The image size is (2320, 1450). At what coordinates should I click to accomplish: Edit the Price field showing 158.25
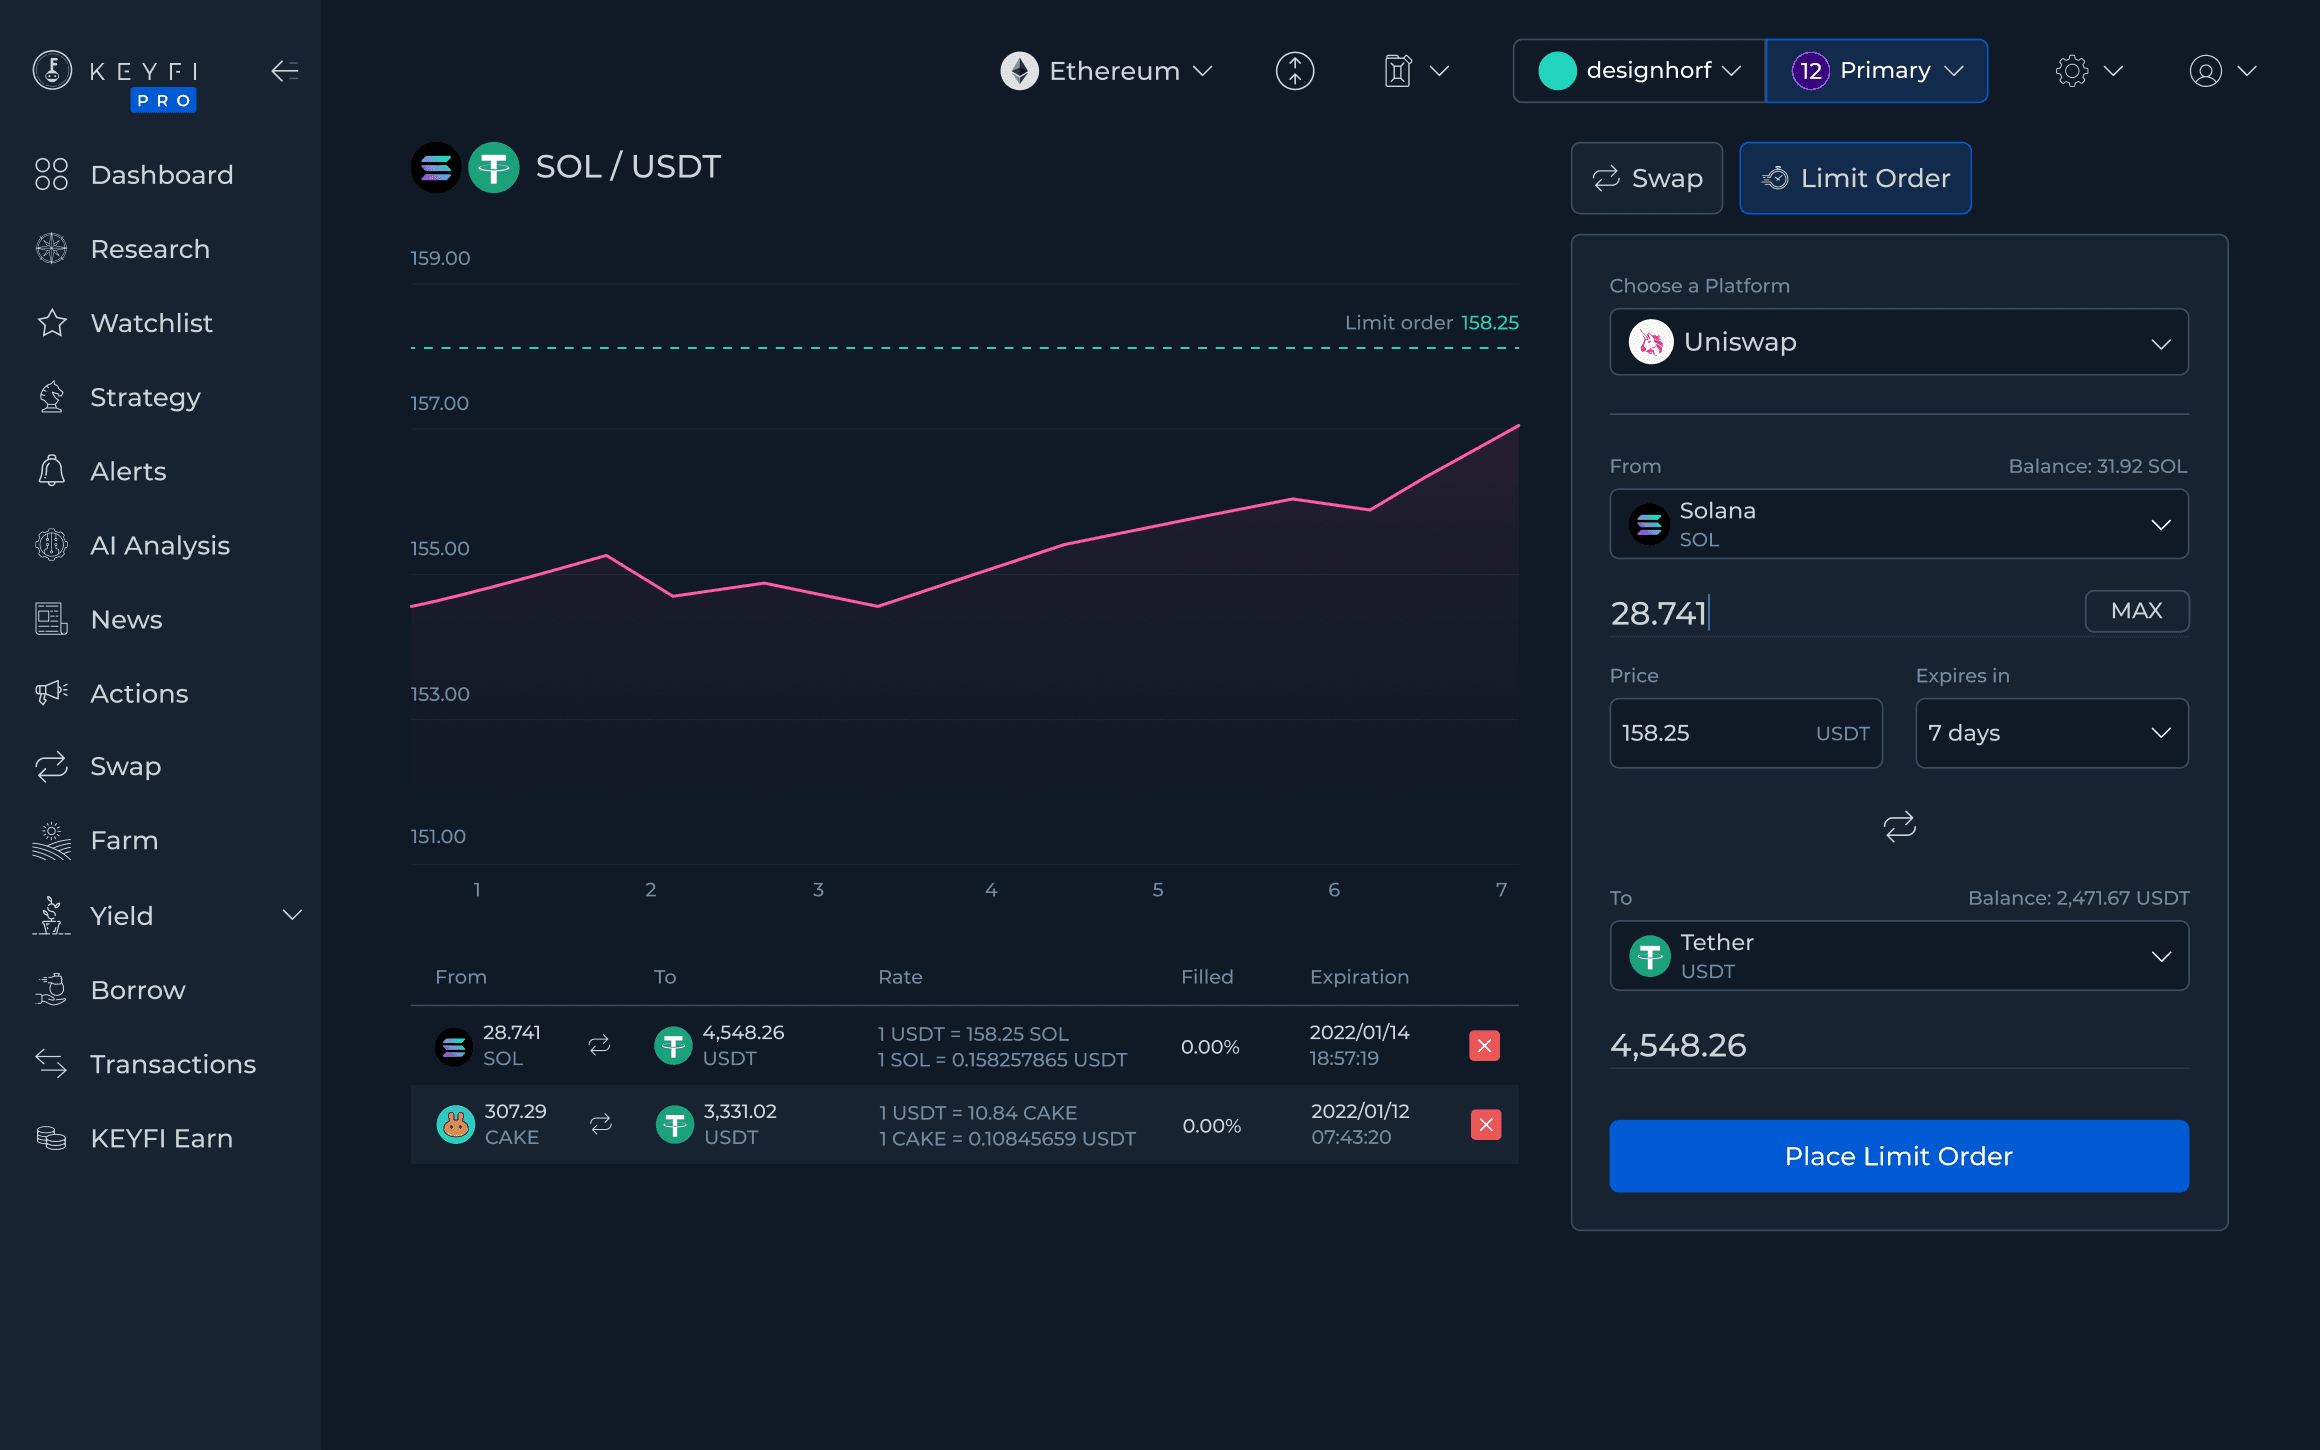(1700, 732)
